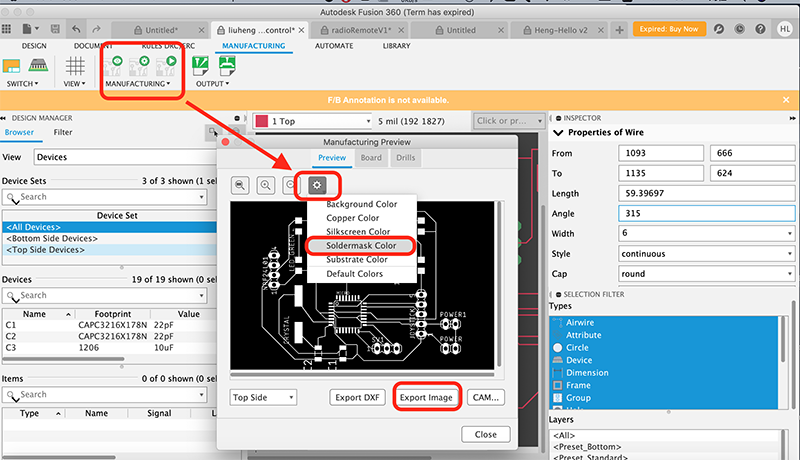
Task: Redo the last action
Action: coord(96,29)
